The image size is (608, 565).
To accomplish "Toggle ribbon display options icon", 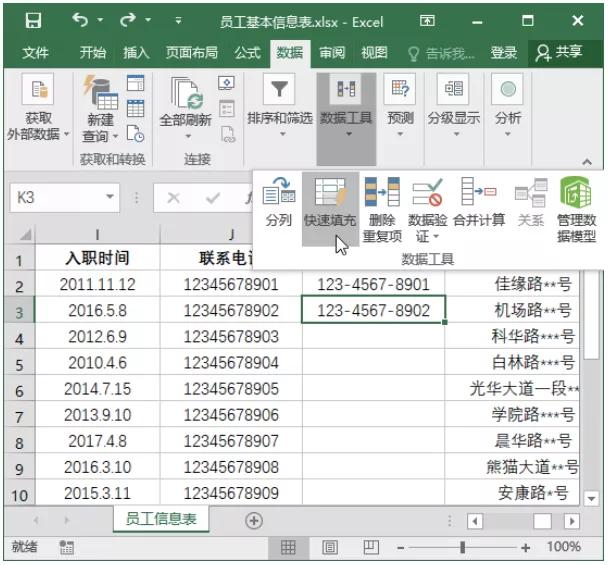I will 427,20.
